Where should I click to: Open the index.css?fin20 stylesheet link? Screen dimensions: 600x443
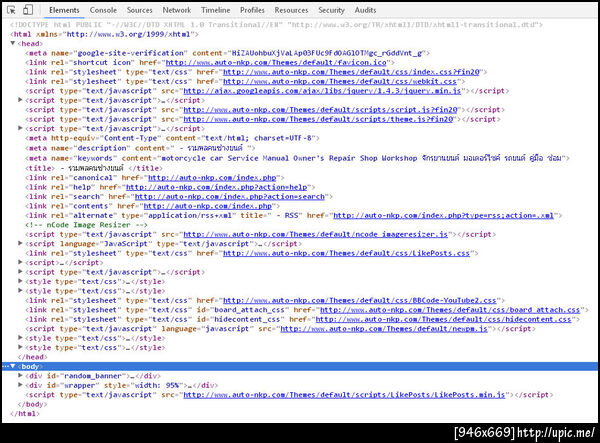[351, 72]
